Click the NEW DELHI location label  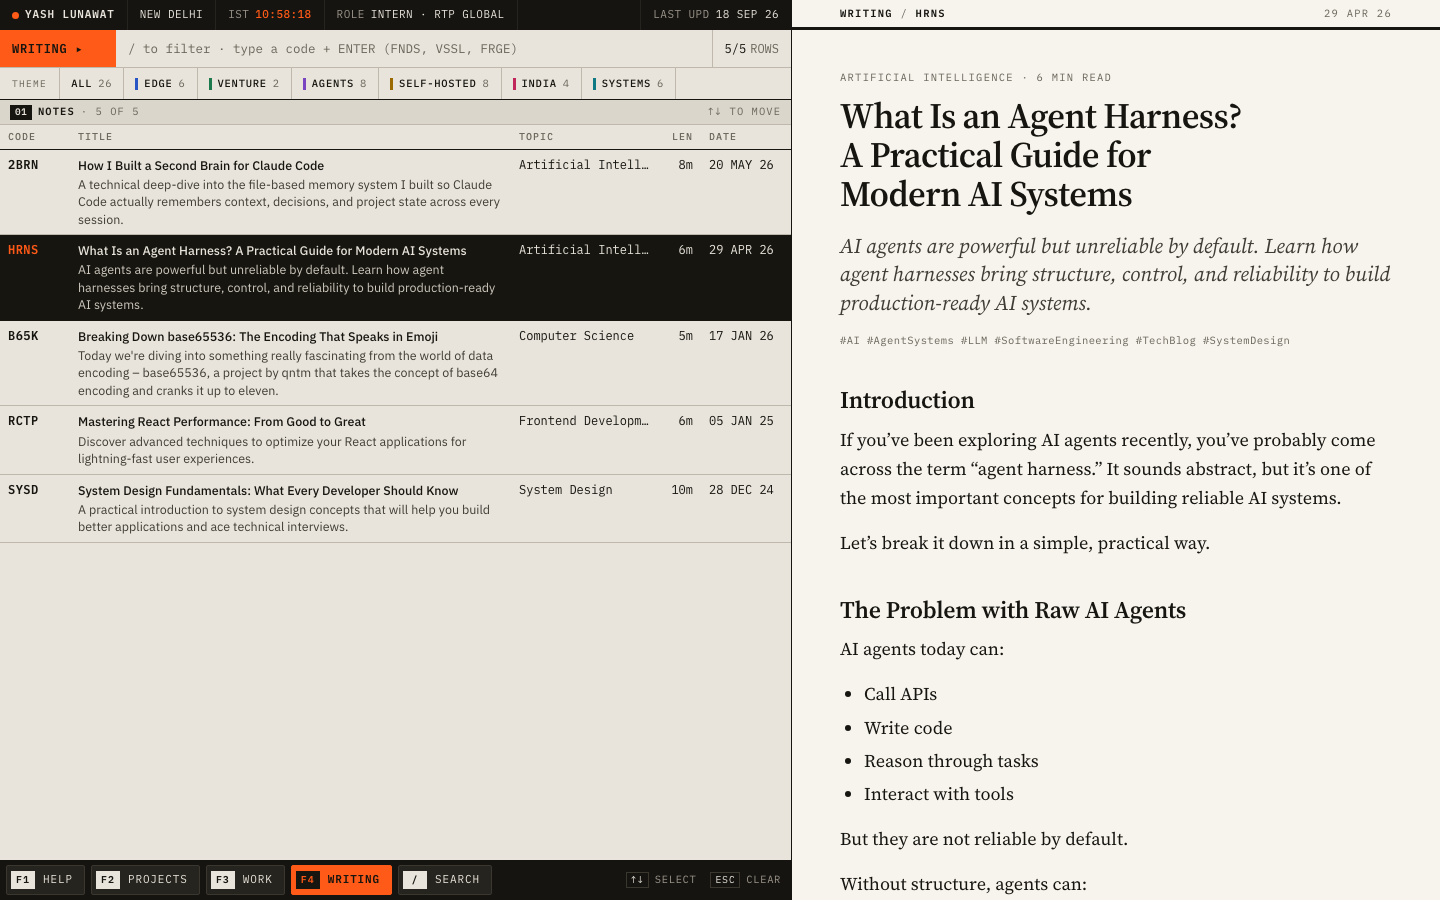171,15
